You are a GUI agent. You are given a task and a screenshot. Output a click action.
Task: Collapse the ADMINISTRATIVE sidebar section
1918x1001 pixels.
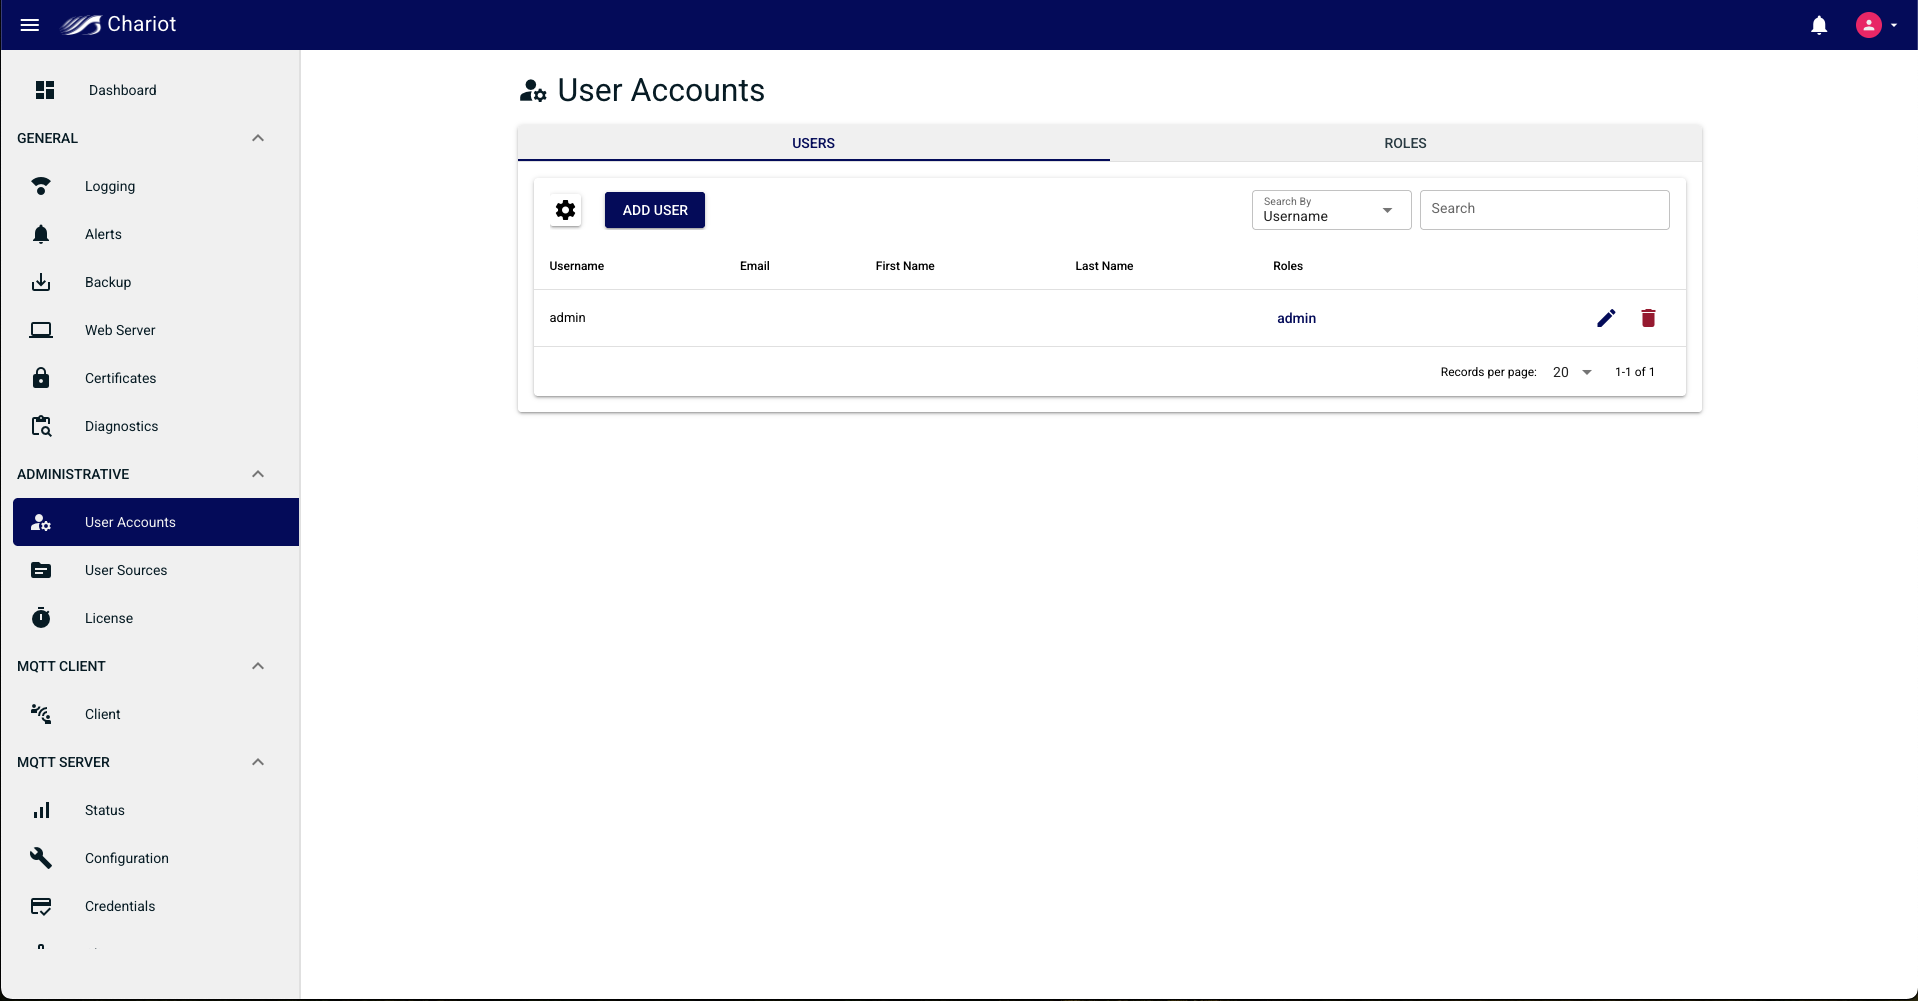click(x=258, y=474)
